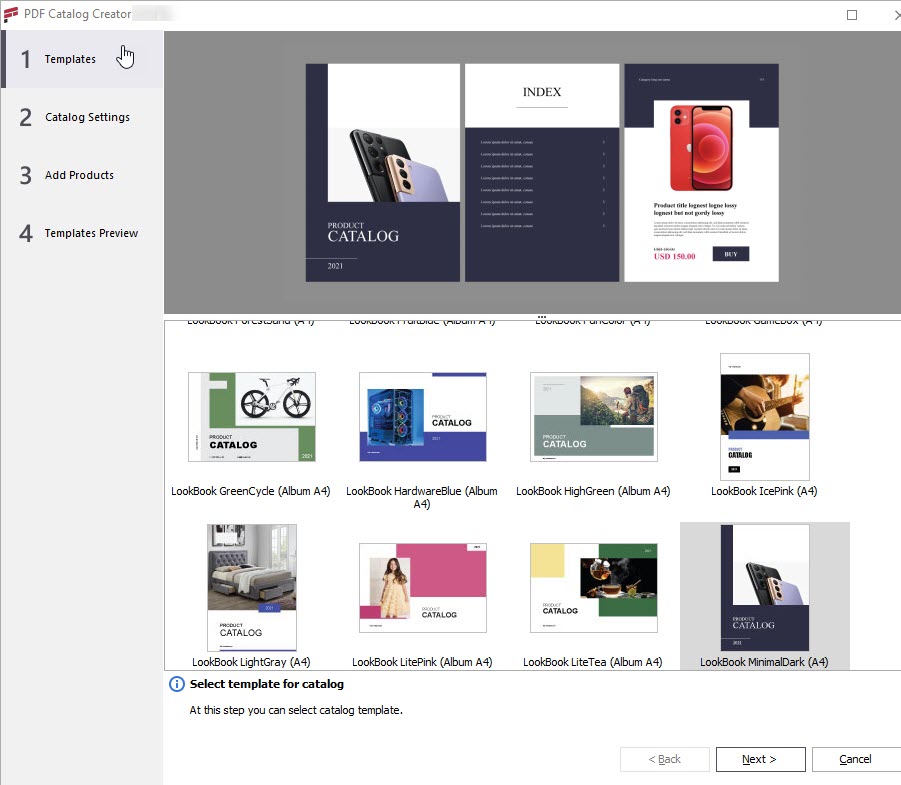Viewport: 901px width, 785px height.
Task: Click the 'LookBook GreenCycle (Album A4)' label
Action: (x=251, y=491)
